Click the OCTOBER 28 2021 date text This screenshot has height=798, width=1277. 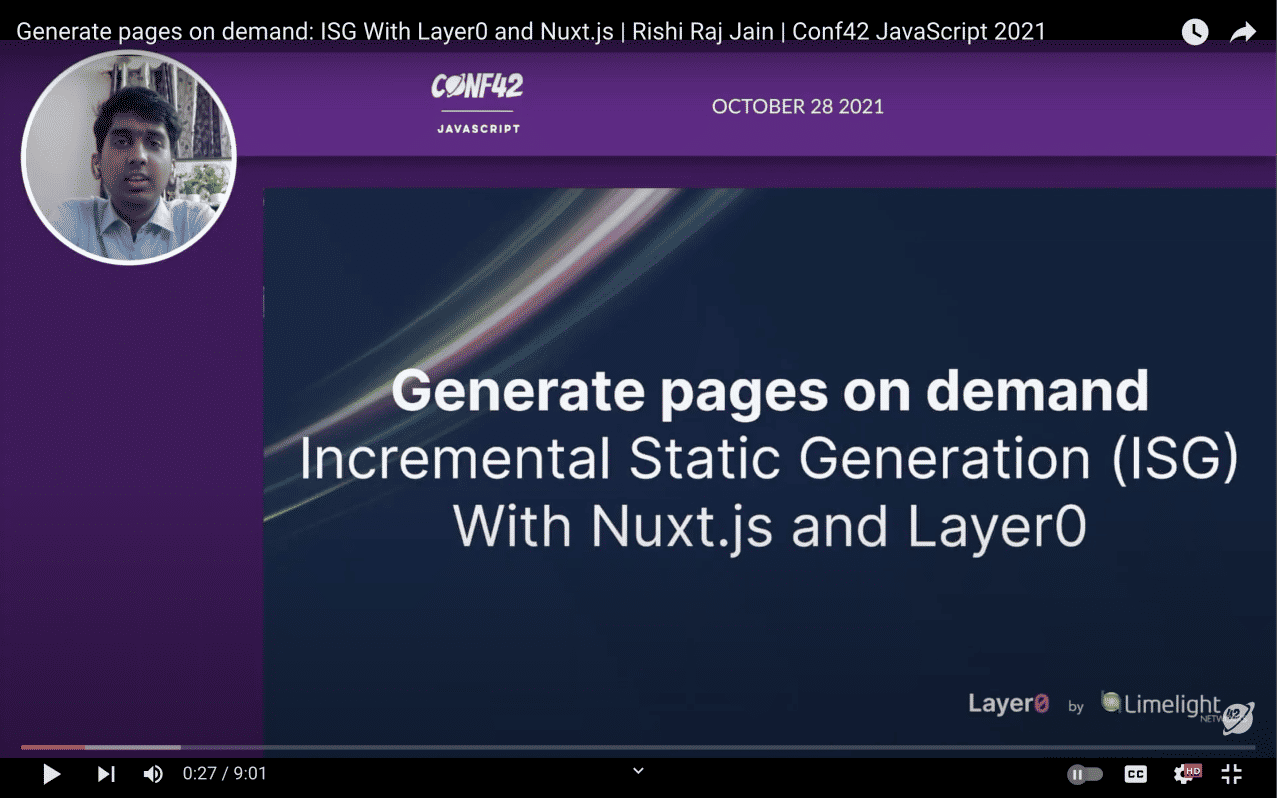tap(798, 107)
